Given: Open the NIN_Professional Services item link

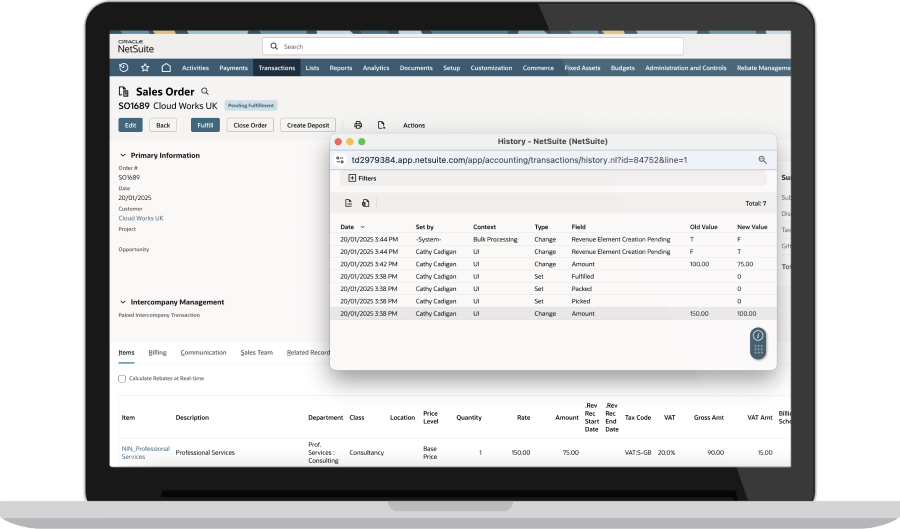Looking at the screenshot, I should 145,453.
